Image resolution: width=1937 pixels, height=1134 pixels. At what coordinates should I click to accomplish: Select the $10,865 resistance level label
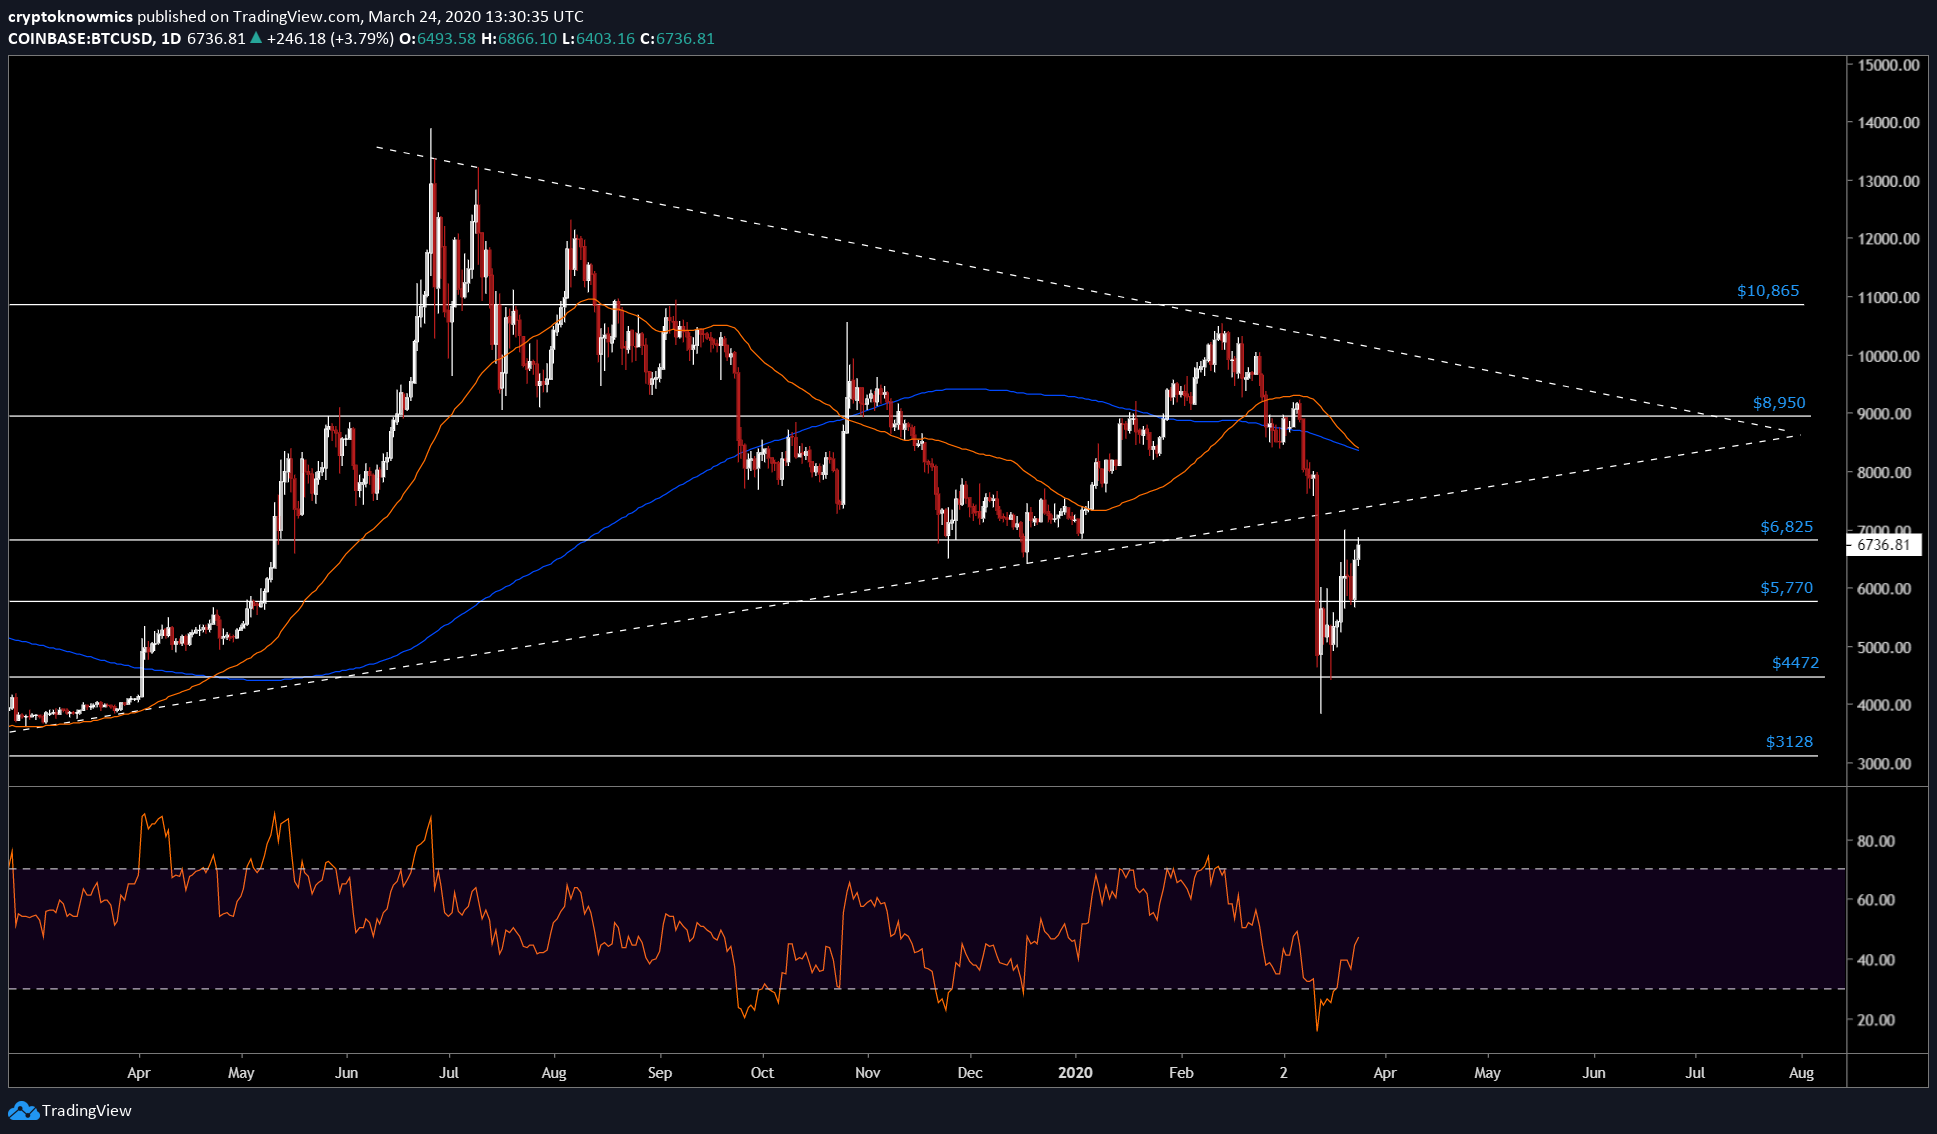click(1767, 291)
